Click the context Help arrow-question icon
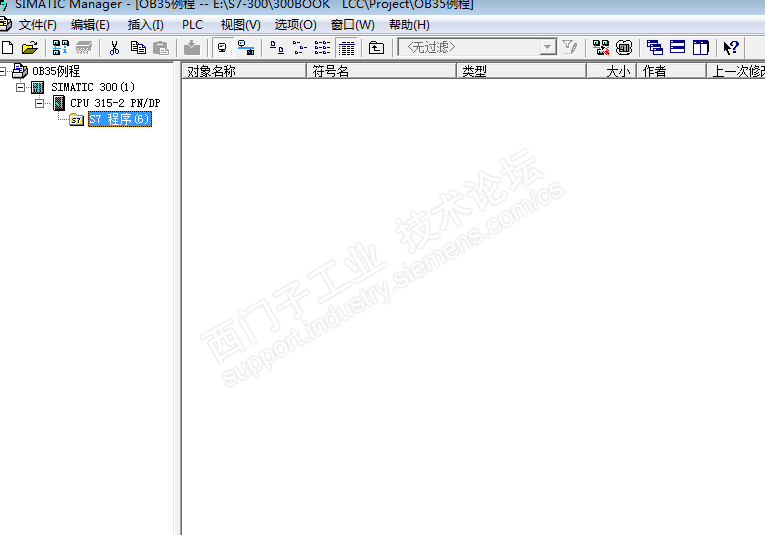The image size is (765, 535). click(x=731, y=48)
